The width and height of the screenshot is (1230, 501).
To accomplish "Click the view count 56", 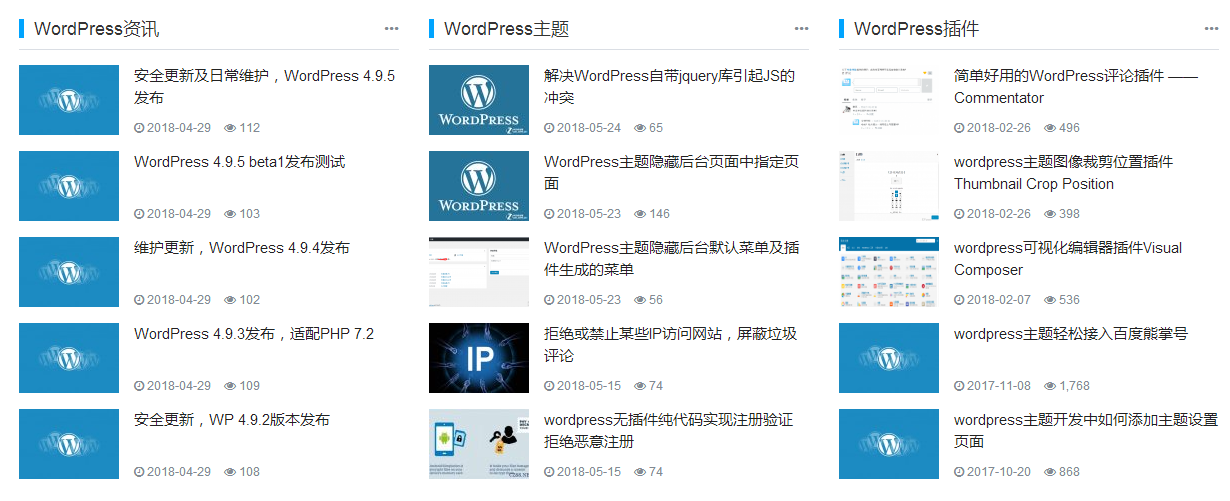I will [x=656, y=300].
